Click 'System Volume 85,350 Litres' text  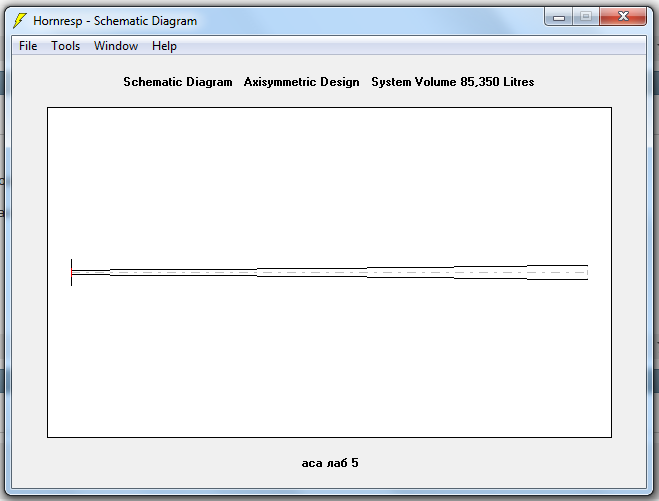pyautogui.click(x=453, y=82)
